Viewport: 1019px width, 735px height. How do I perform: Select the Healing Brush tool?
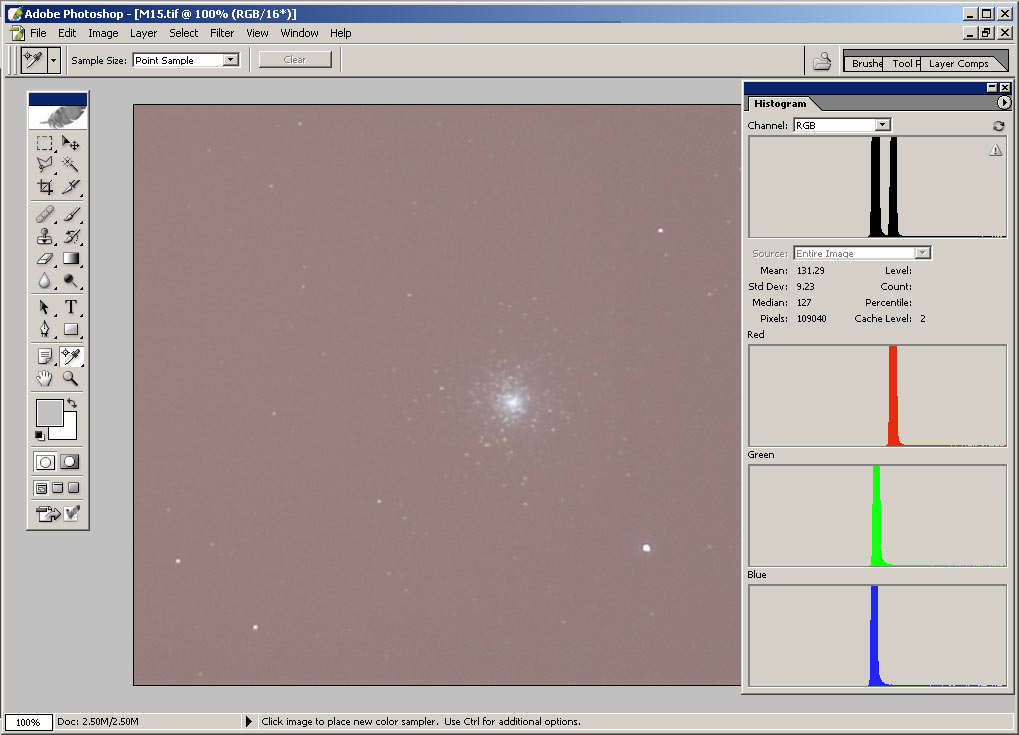point(45,214)
